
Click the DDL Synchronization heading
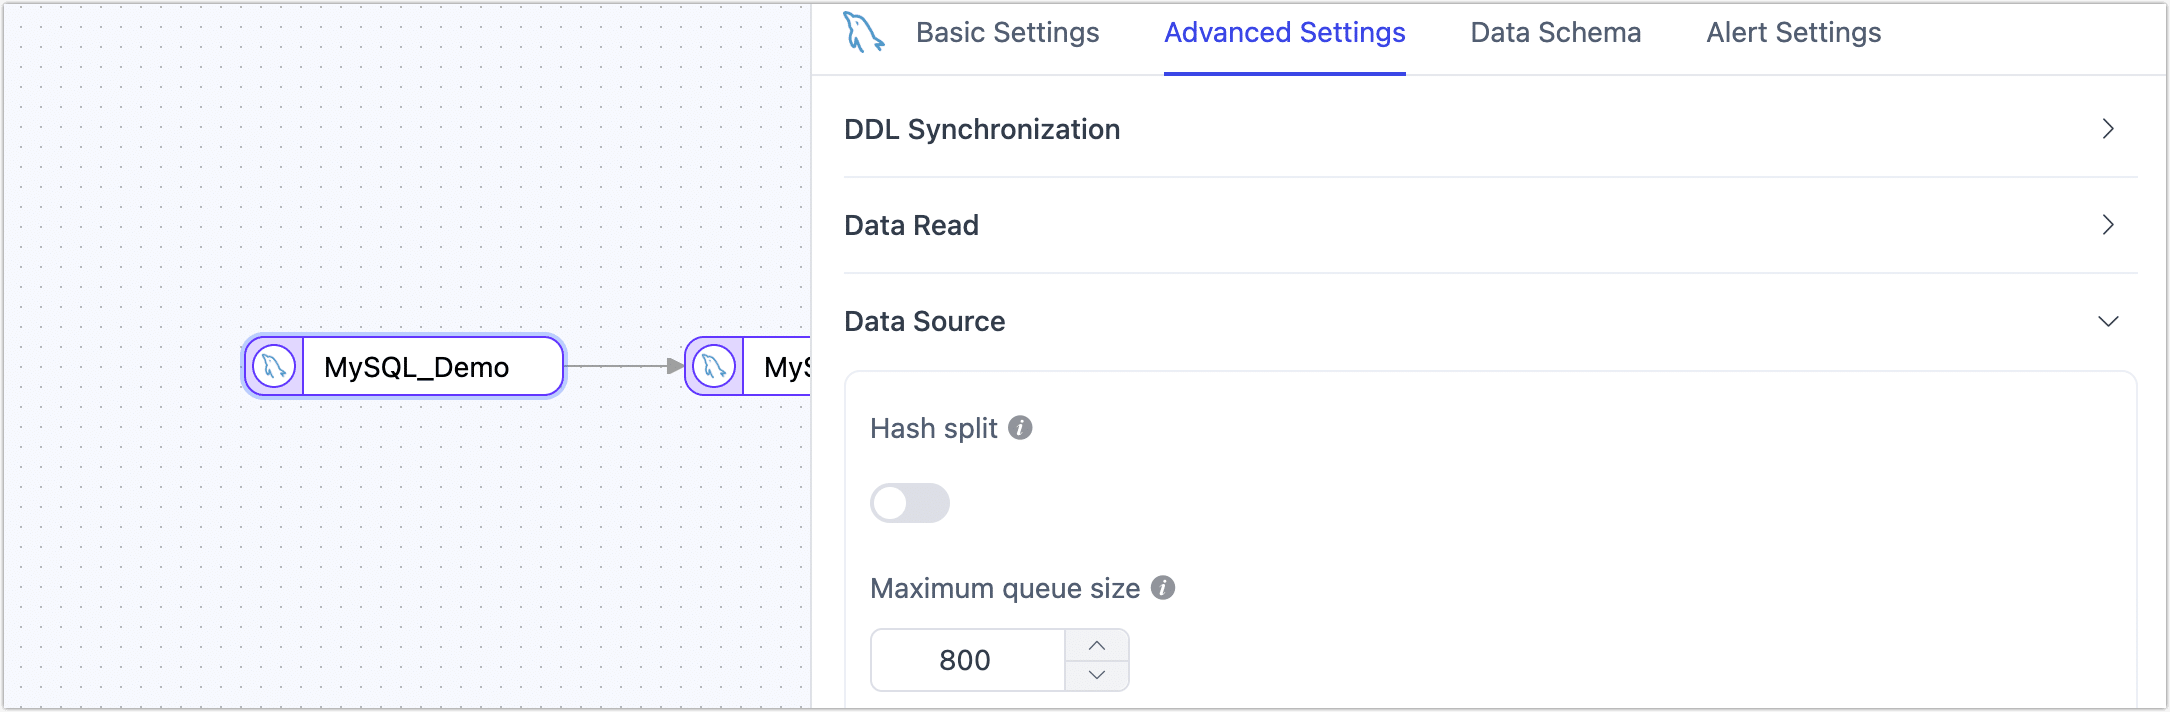point(981,129)
